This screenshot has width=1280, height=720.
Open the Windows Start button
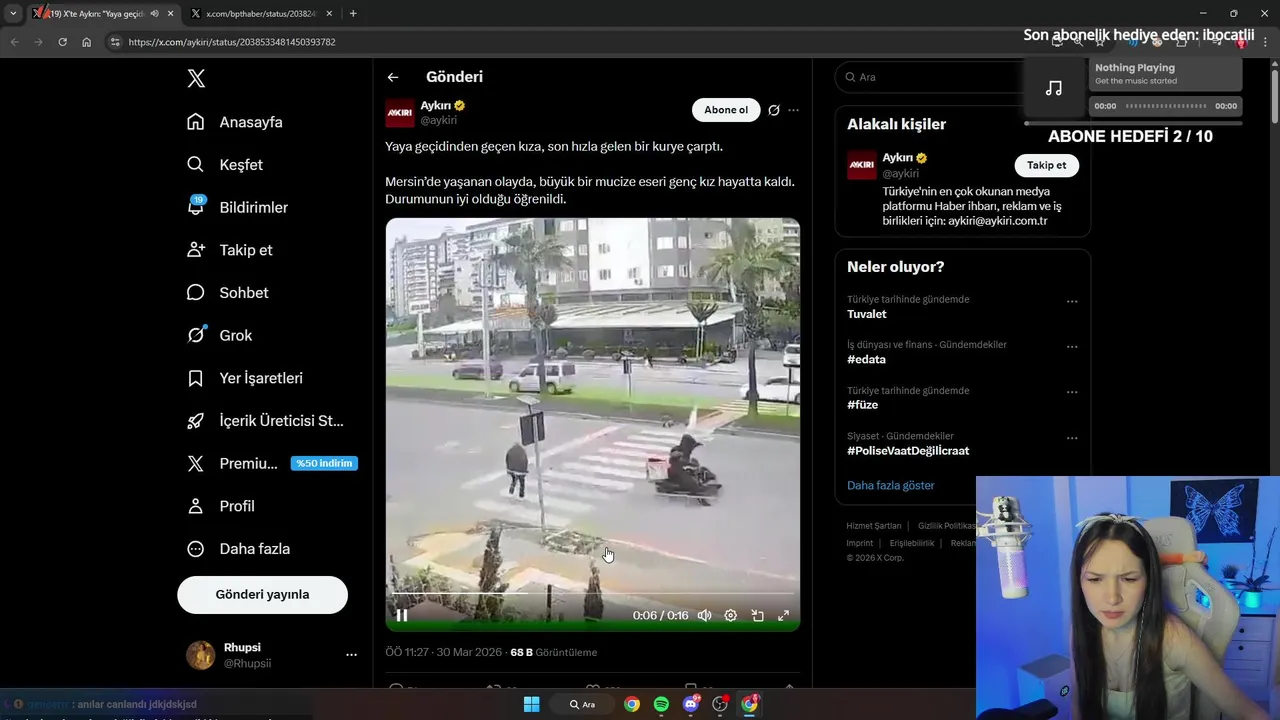pyautogui.click(x=531, y=704)
